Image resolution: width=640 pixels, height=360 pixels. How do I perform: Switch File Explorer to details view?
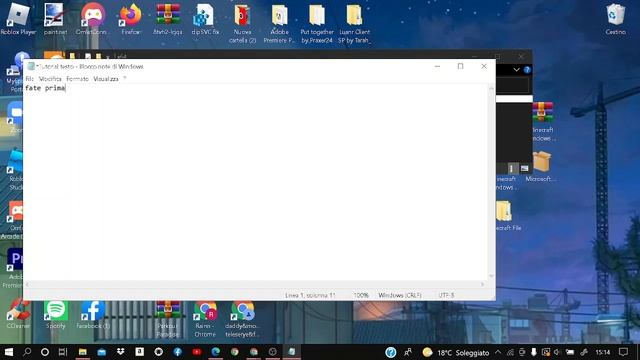[x=511, y=168]
